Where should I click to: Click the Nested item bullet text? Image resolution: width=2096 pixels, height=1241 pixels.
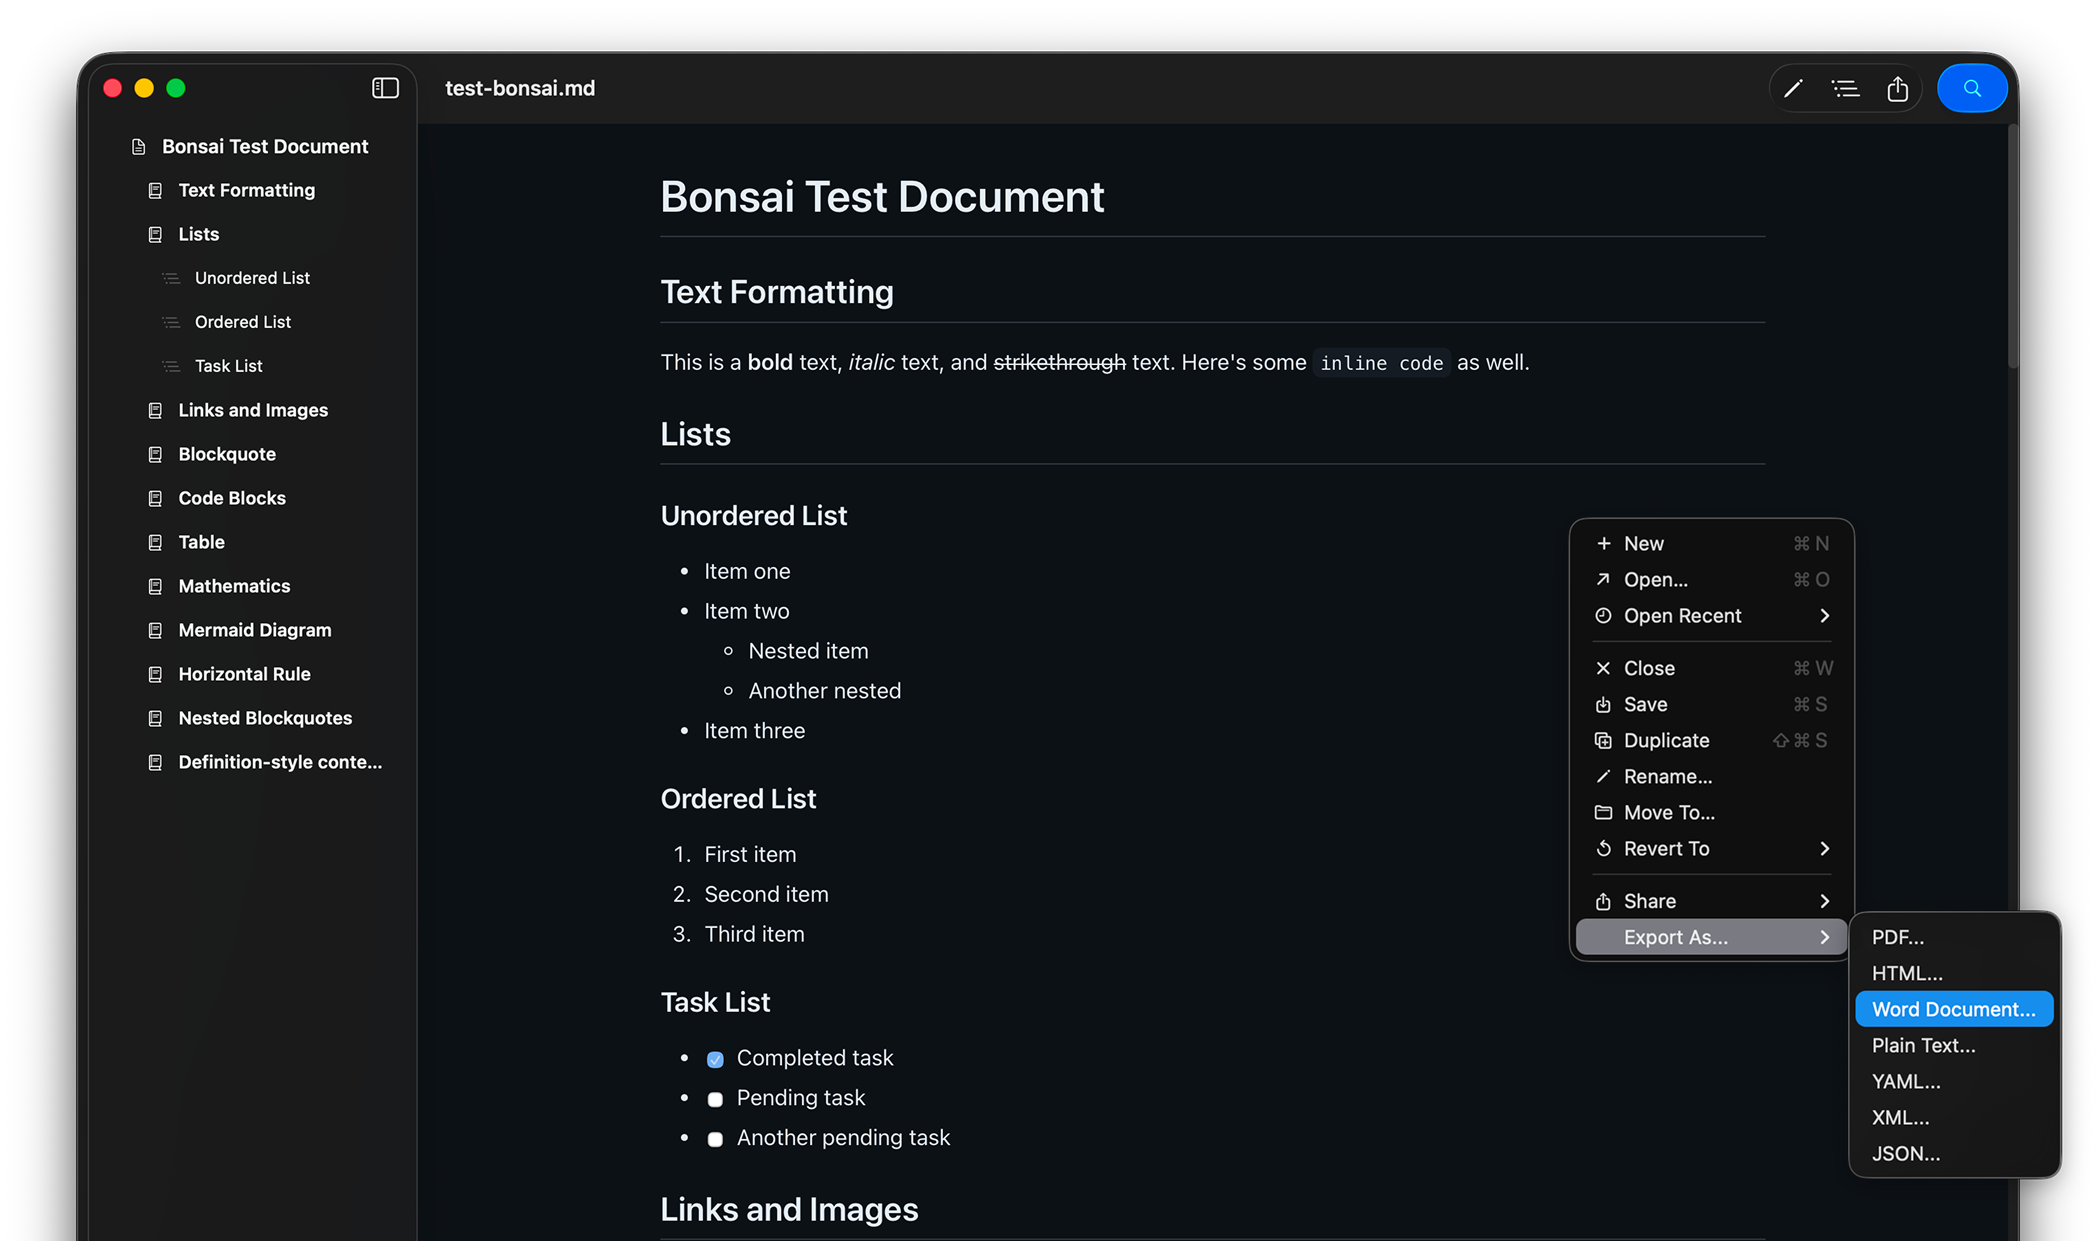point(808,651)
